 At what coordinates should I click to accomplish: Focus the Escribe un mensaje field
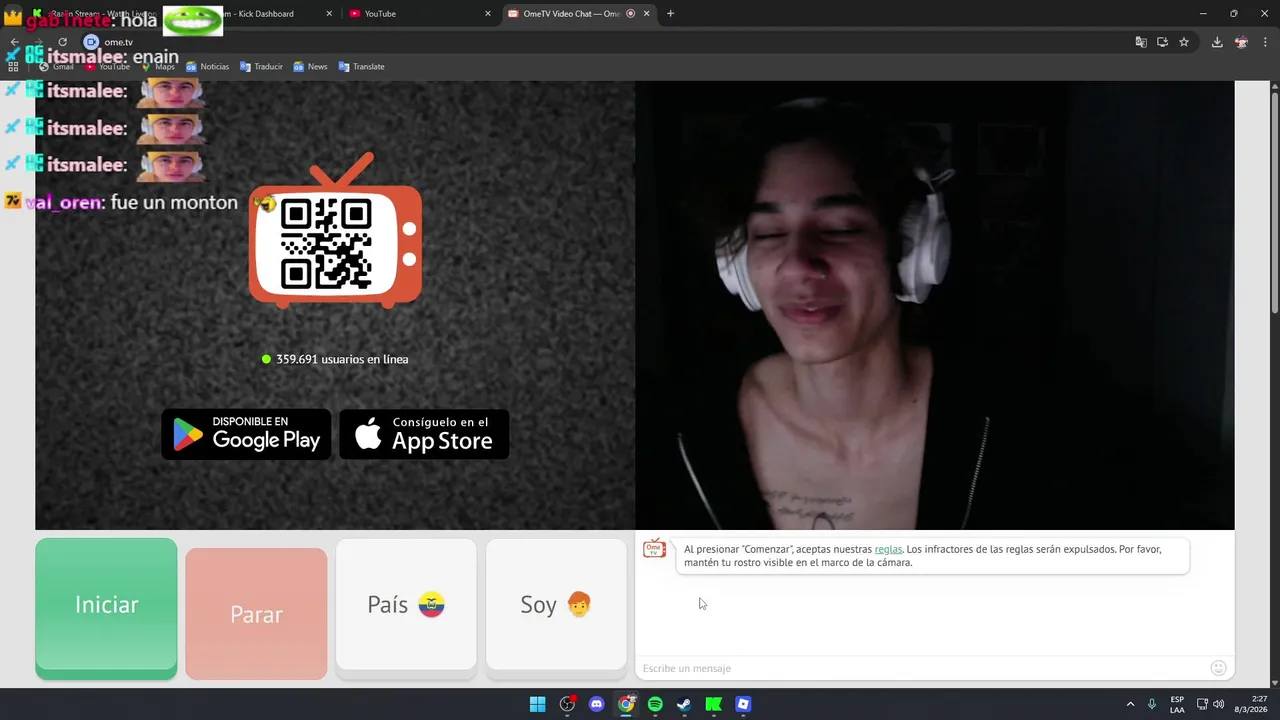tap(920, 668)
